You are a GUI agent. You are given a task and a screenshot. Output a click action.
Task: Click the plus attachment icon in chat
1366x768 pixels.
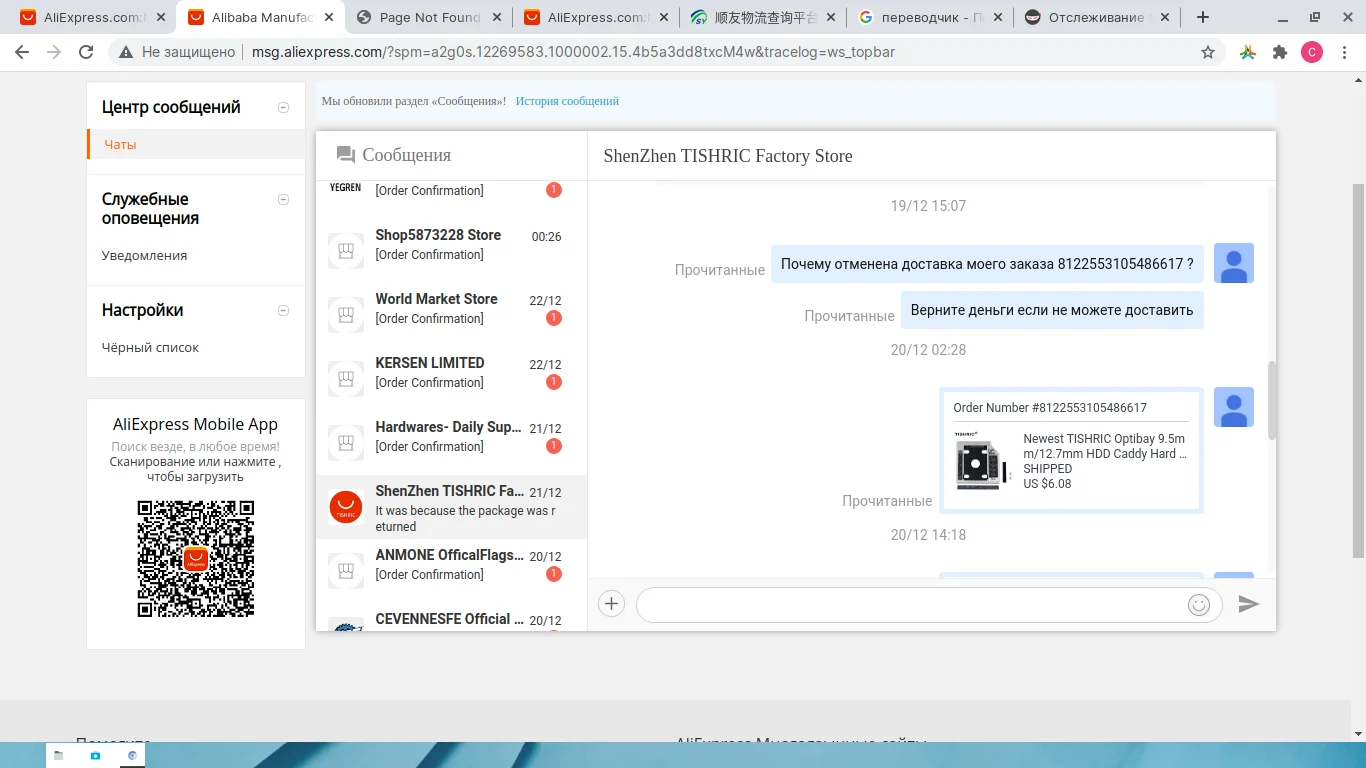click(x=611, y=603)
